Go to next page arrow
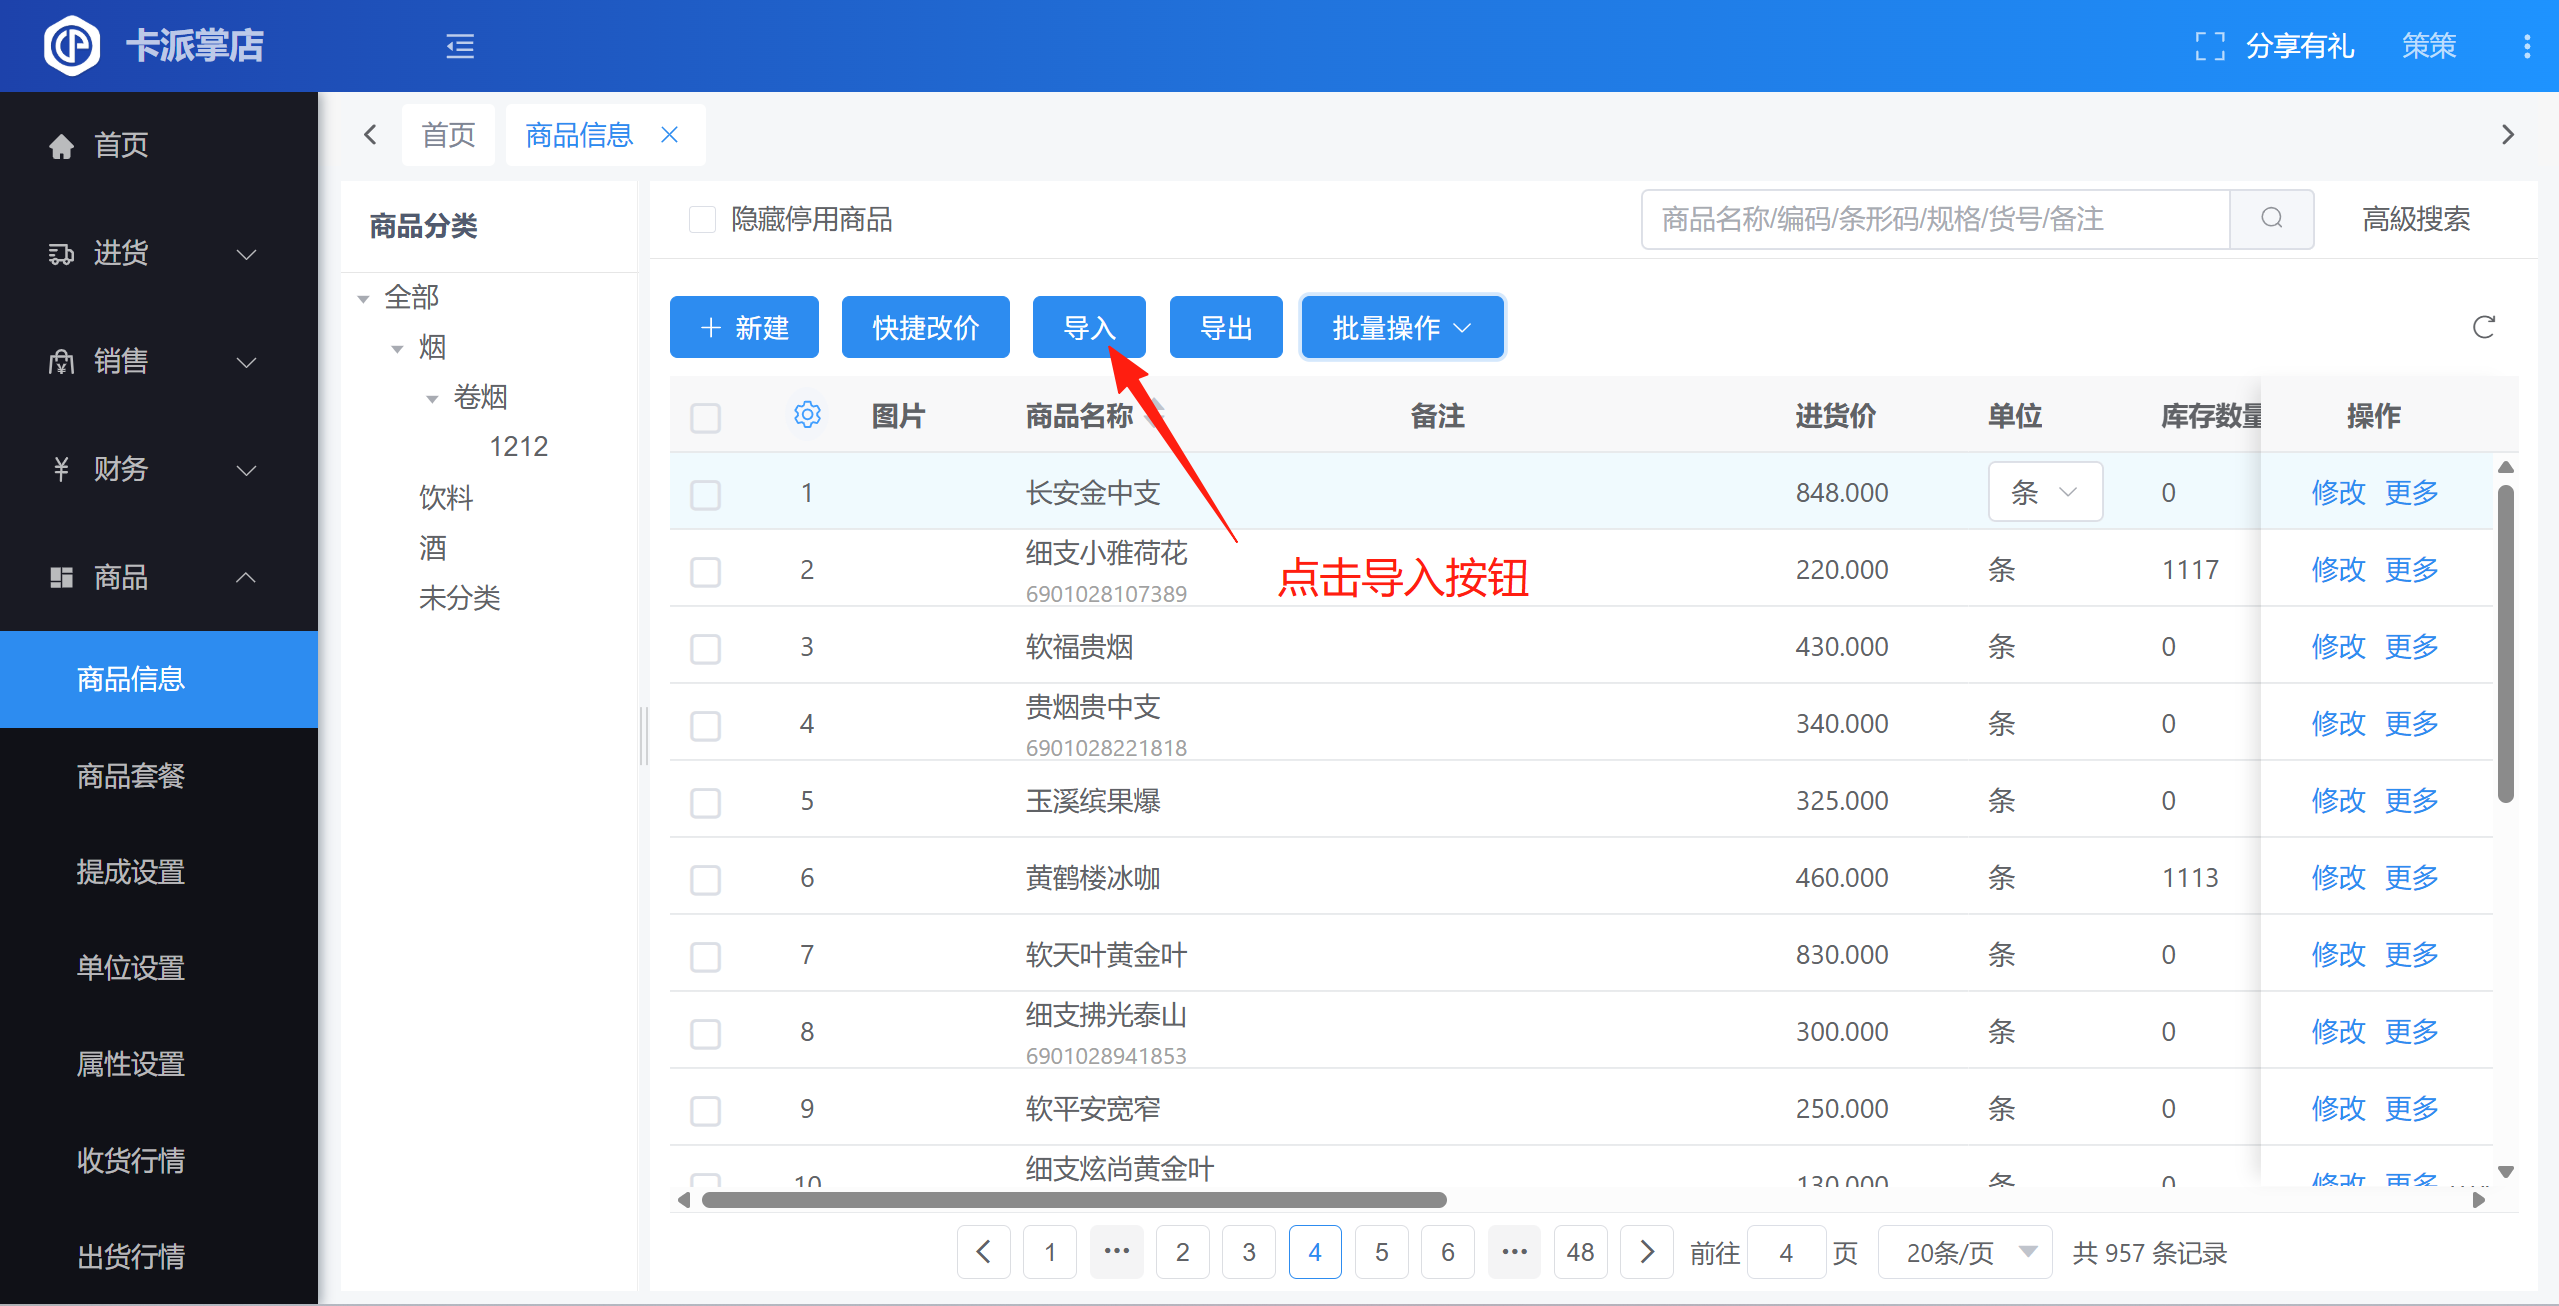Image resolution: width=2559 pixels, height=1306 pixels. (1646, 1252)
